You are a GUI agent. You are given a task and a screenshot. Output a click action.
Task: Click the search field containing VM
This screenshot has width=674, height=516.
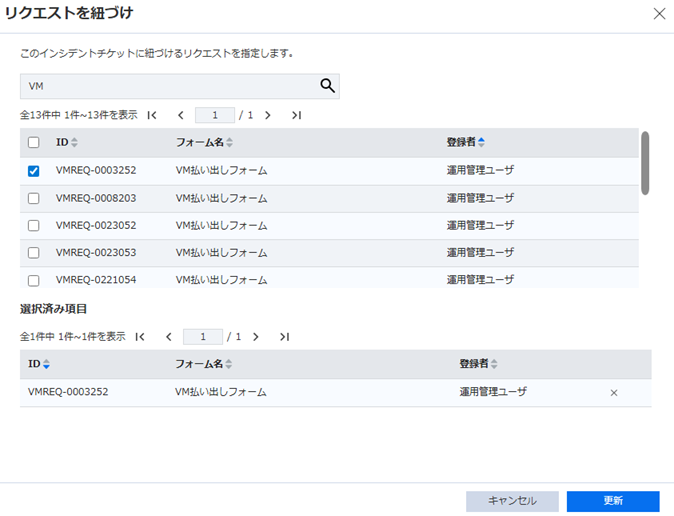tap(168, 86)
